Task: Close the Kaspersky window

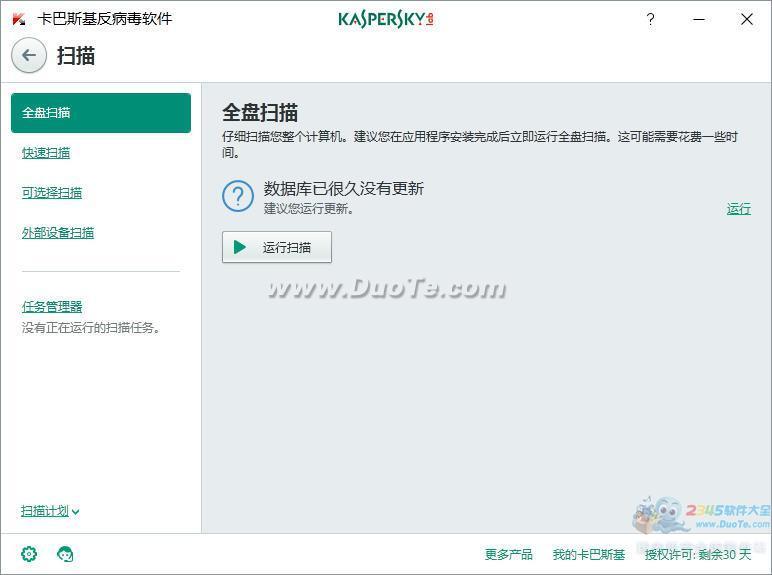Action: [747, 19]
